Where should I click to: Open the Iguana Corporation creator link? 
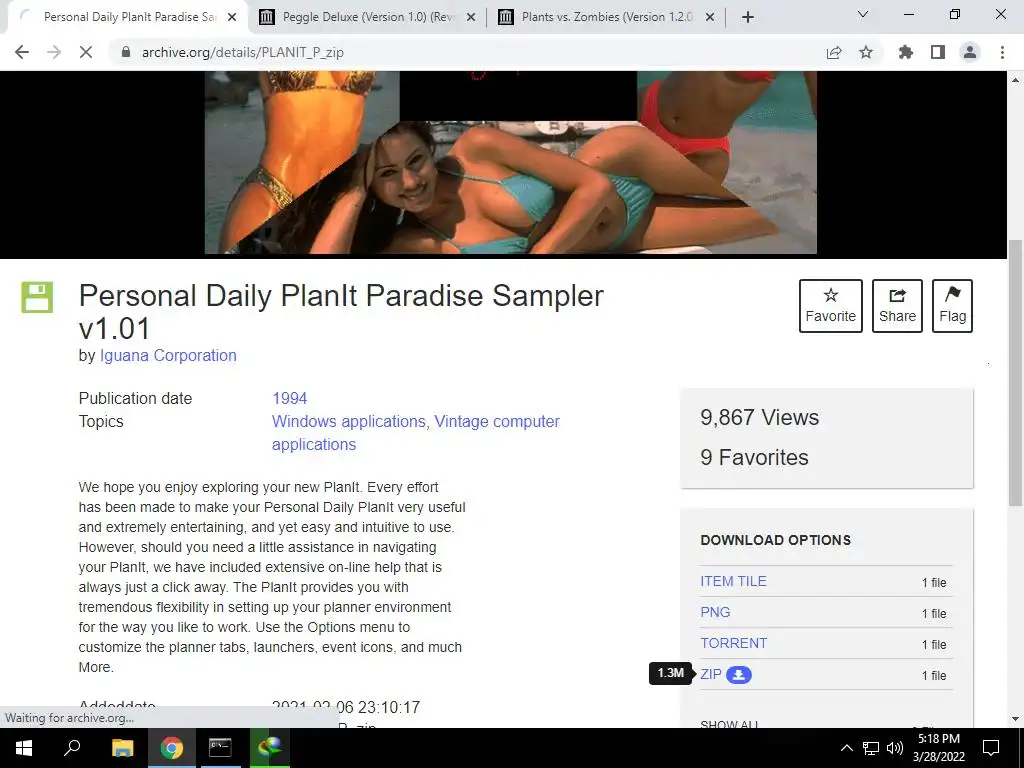point(168,355)
